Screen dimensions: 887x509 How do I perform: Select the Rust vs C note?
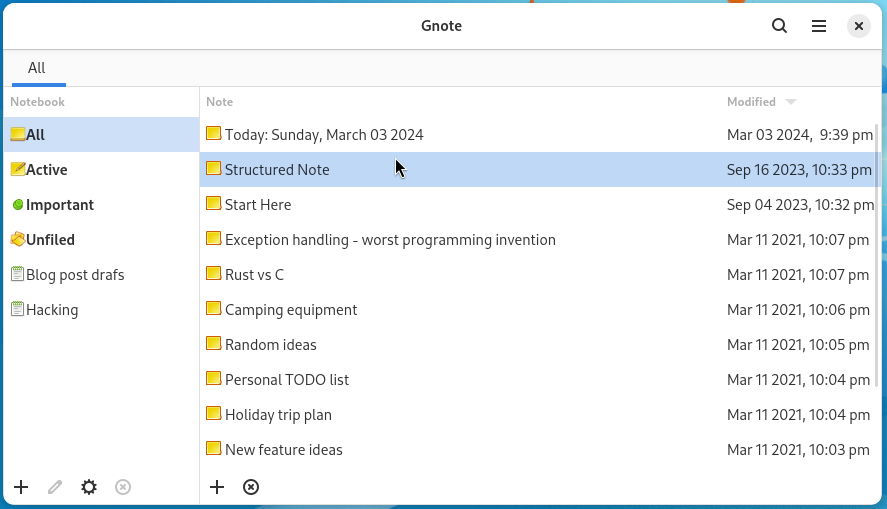[x=254, y=275]
